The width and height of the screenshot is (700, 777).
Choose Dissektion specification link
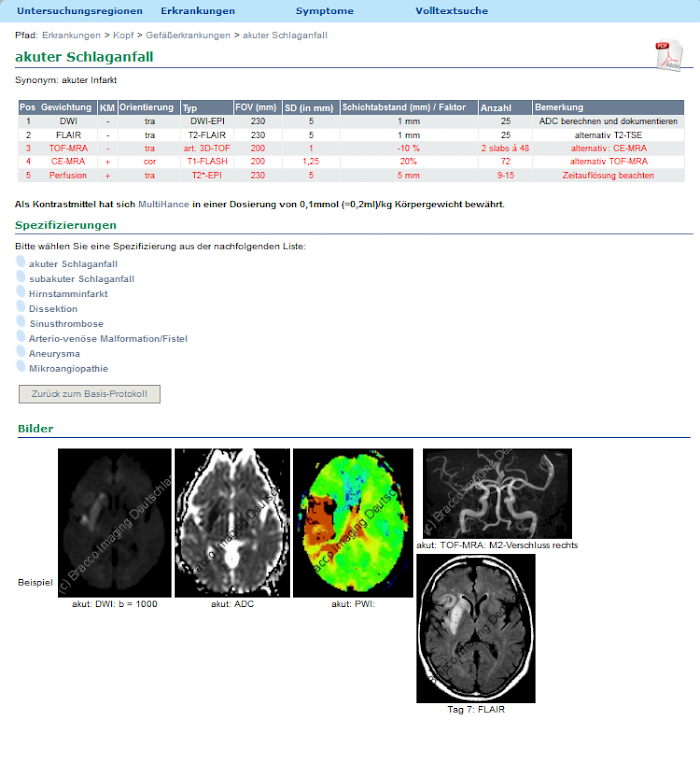pyautogui.click(x=53, y=309)
